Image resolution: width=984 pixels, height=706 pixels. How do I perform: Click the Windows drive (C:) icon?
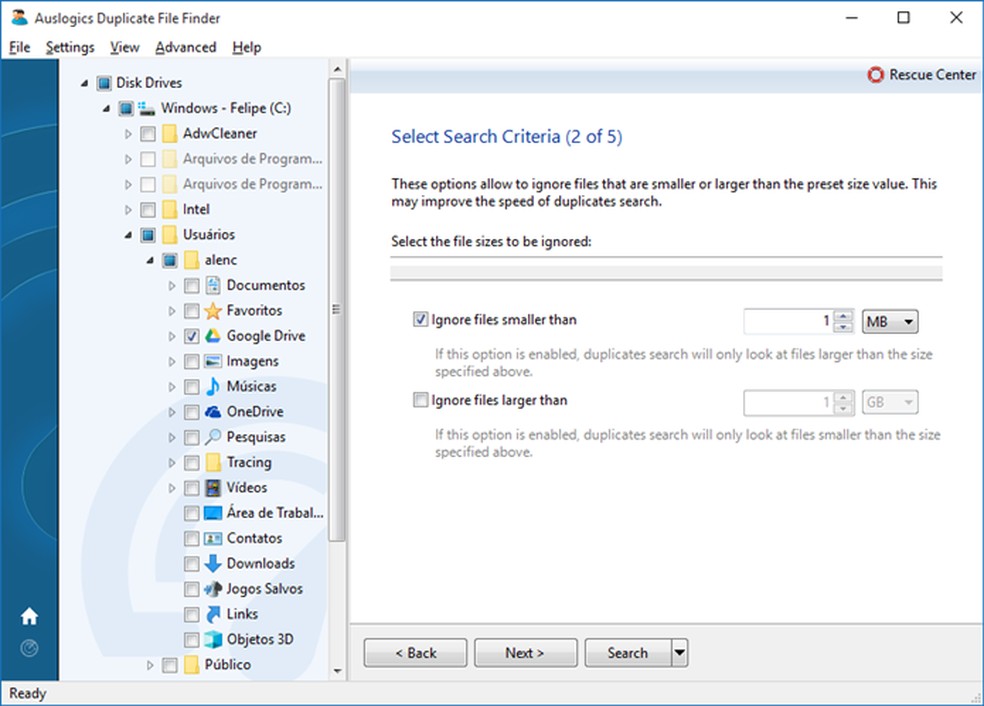(x=147, y=109)
